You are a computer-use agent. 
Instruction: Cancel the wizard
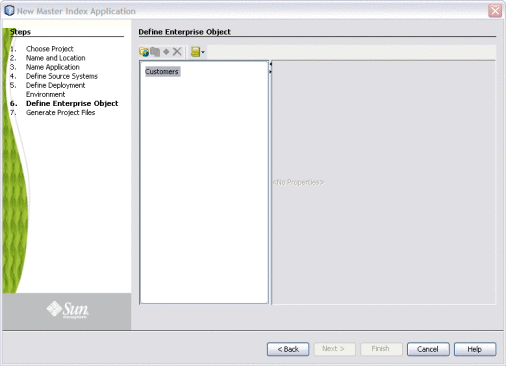click(428, 349)
